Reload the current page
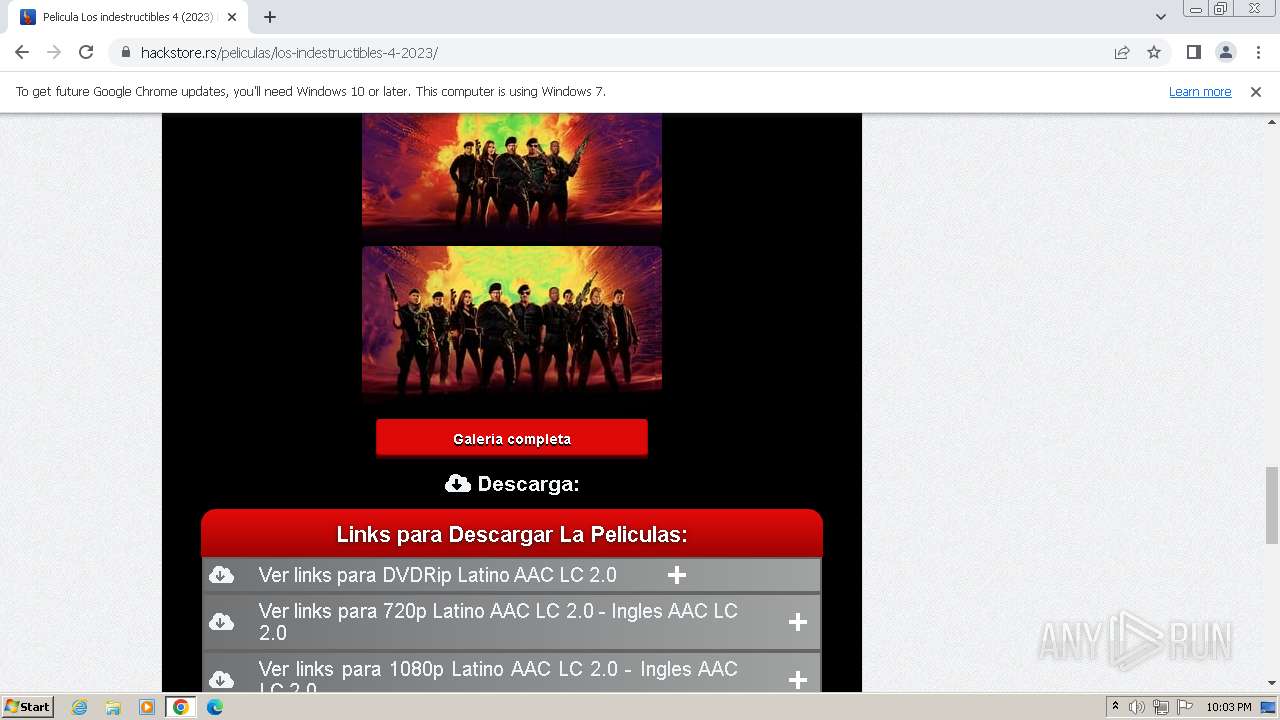 click(x=86, y=52)
